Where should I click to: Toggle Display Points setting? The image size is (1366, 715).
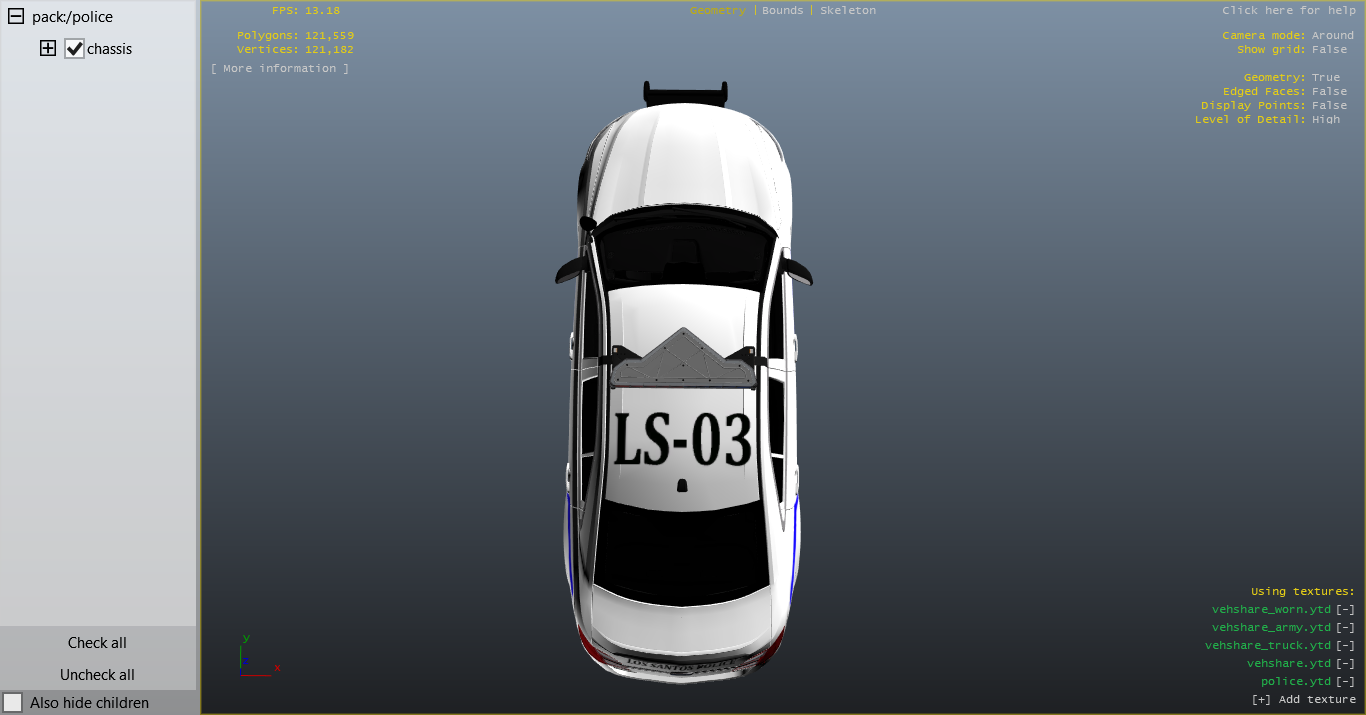click(x=1329, y=106)
